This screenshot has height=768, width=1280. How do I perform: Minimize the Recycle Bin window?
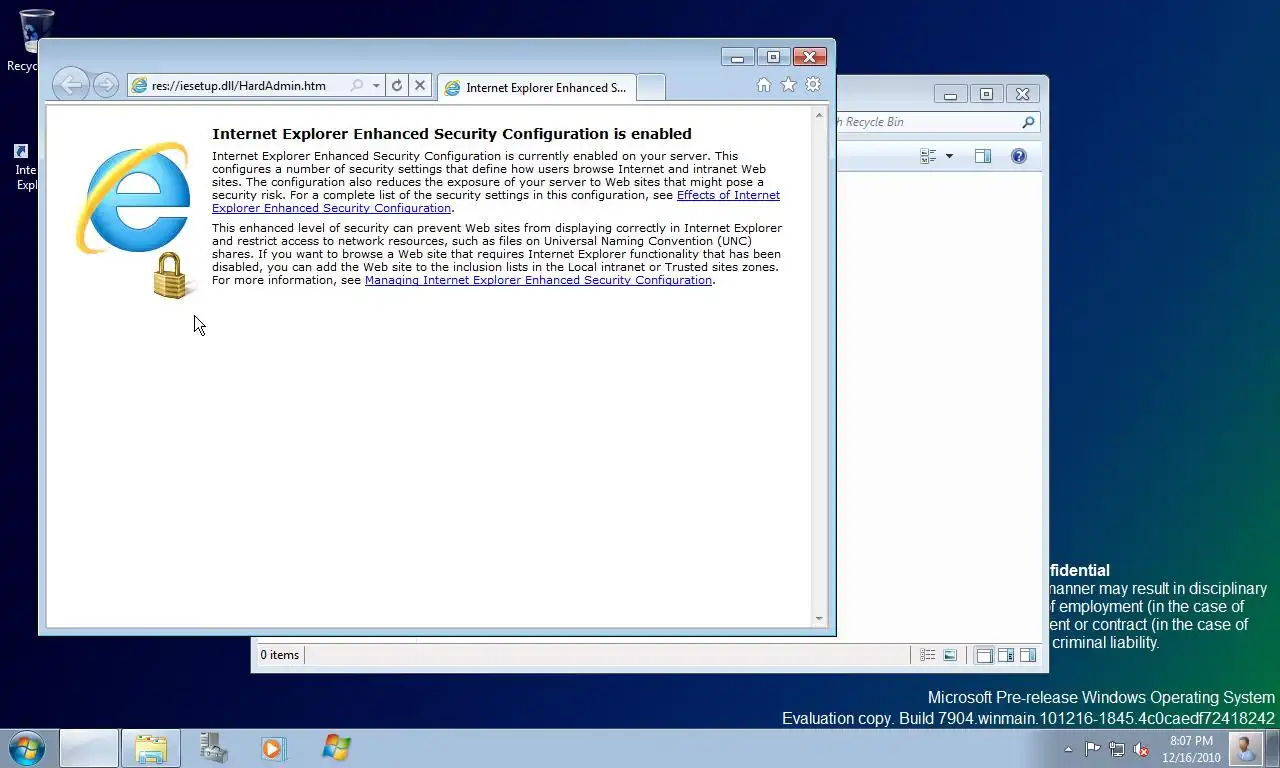click(950, 94)
